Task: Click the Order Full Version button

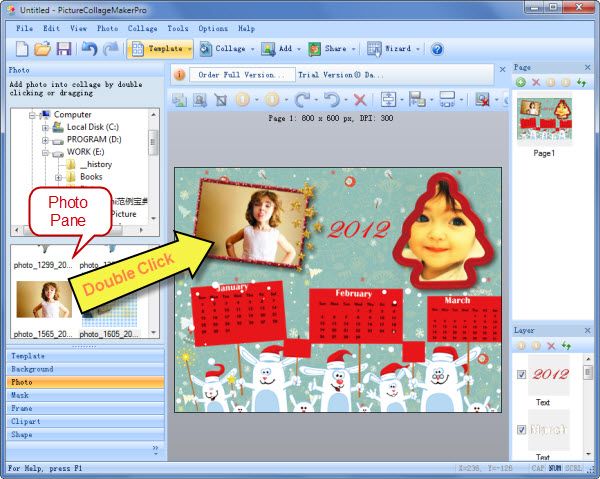Action: 242,75
